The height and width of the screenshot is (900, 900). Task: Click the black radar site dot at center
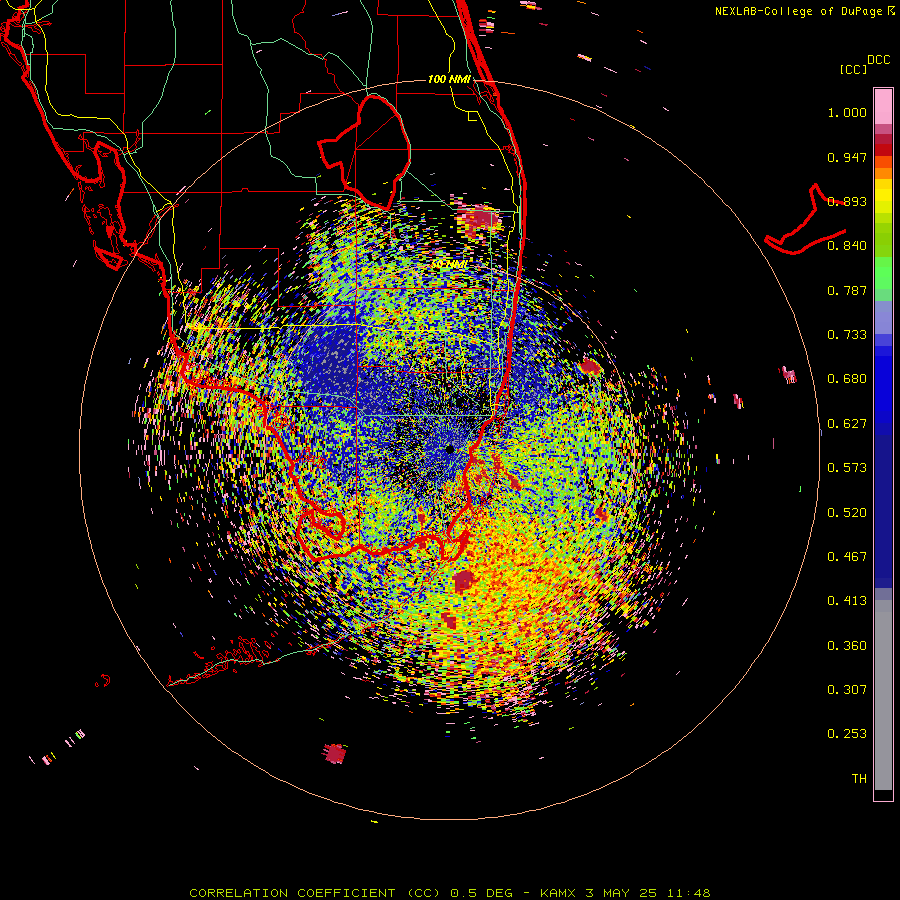tap(450, 449)
